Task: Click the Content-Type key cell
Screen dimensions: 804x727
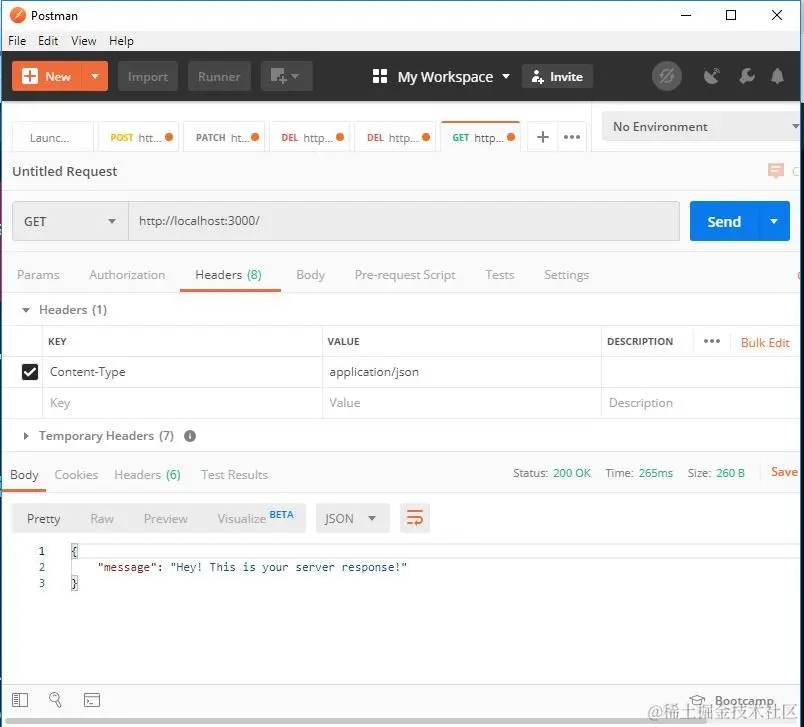Action: pyautogui.click(x=182, y=372)
